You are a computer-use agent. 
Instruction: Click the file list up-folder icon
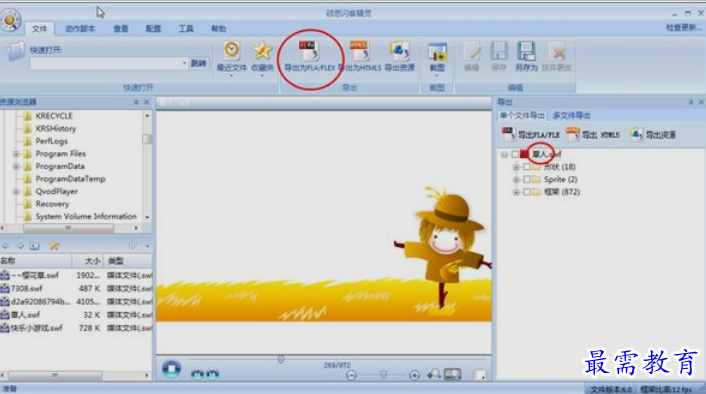point(34,246)
